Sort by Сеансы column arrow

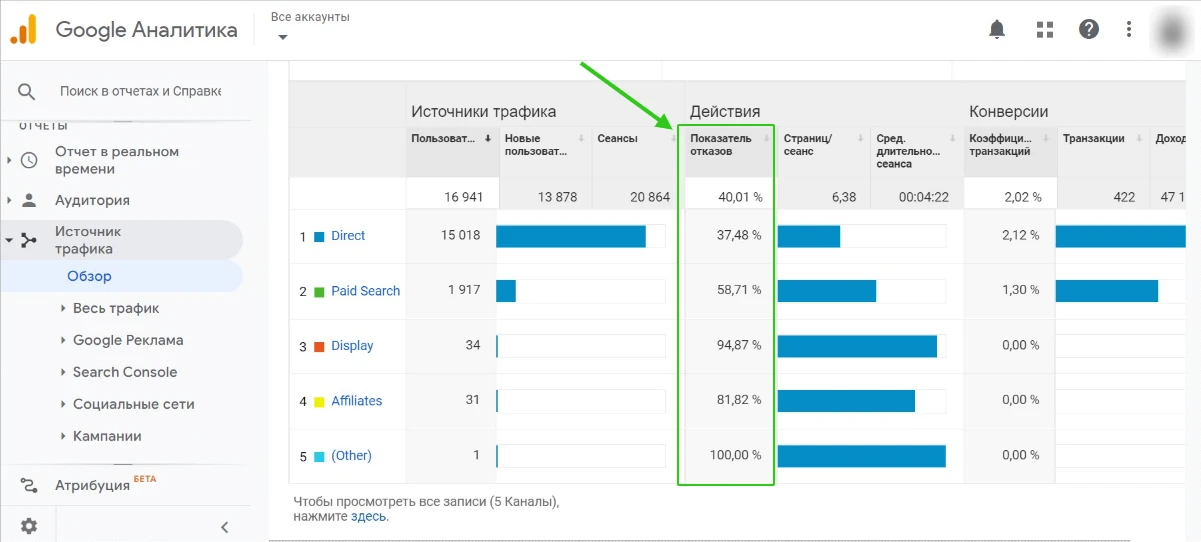pos(675,138)
